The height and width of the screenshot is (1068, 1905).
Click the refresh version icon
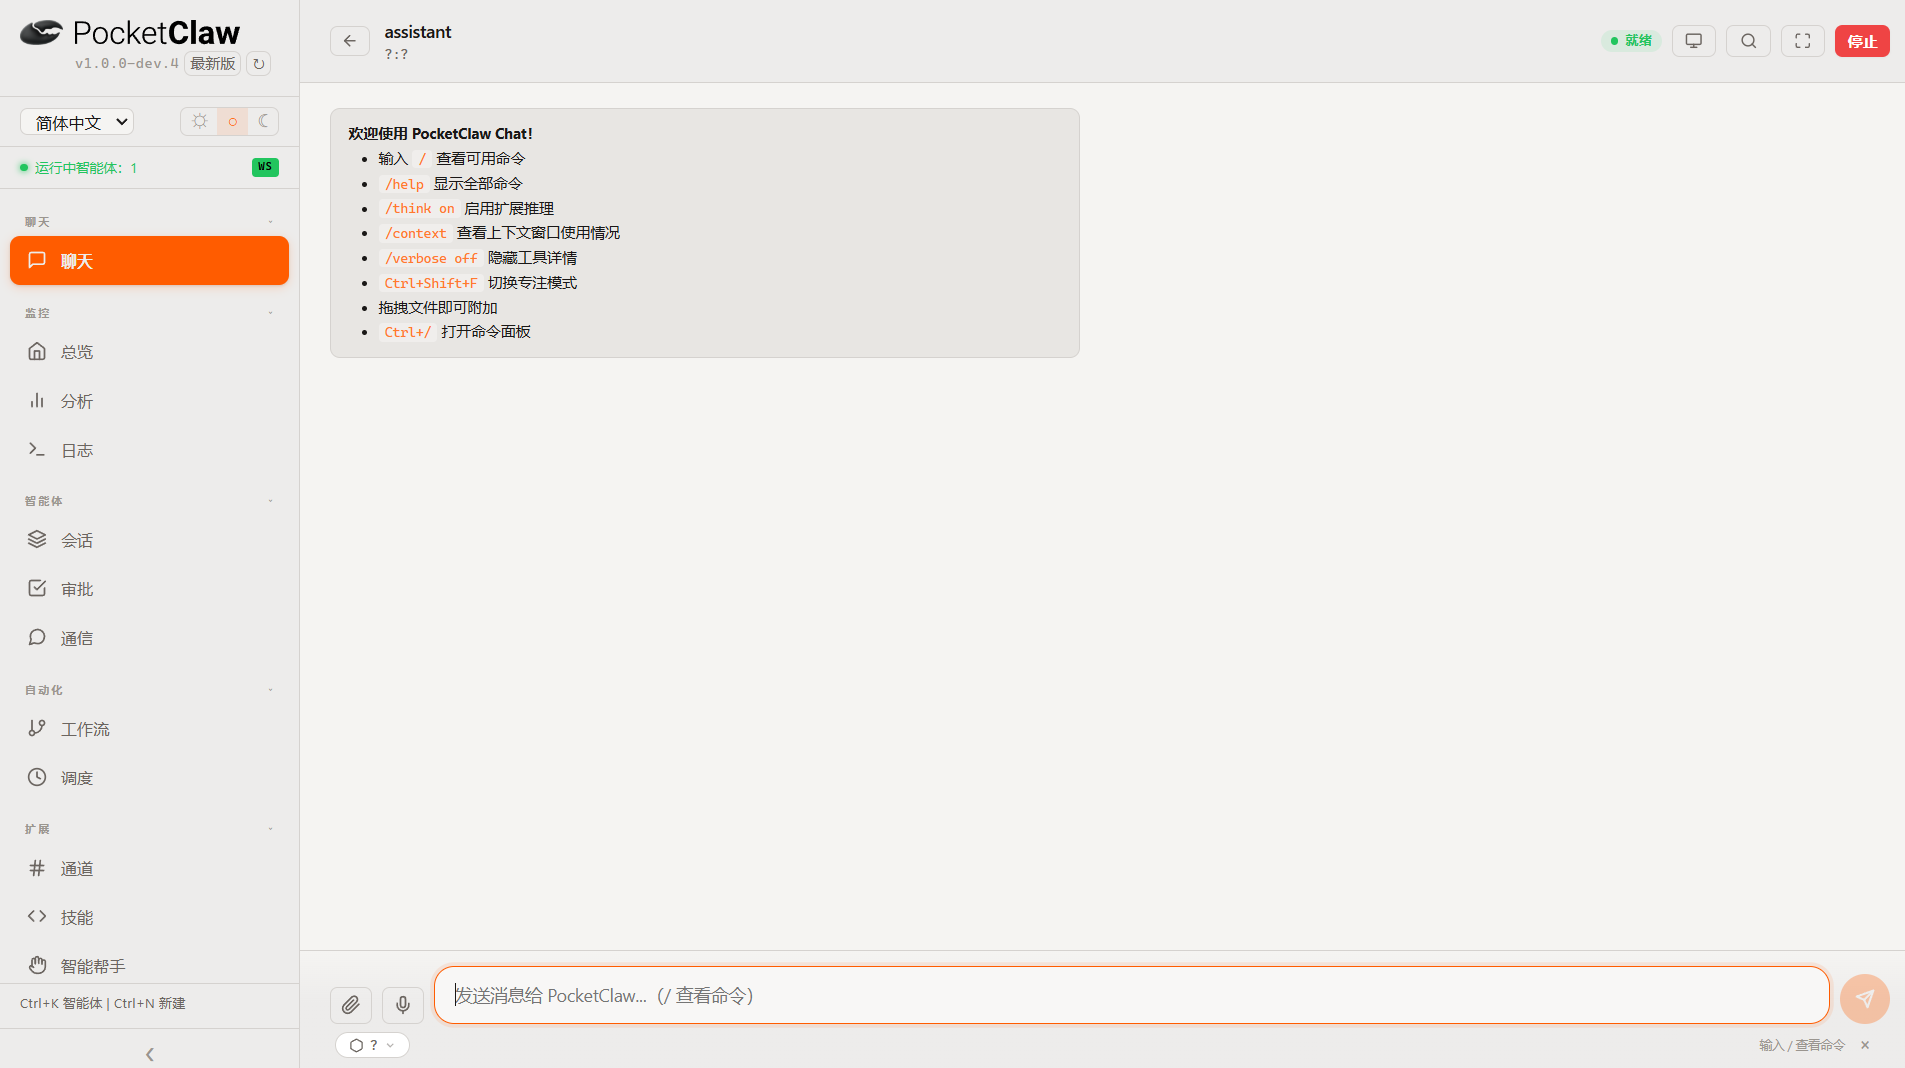pyautogui.click(x=258, y=64)
